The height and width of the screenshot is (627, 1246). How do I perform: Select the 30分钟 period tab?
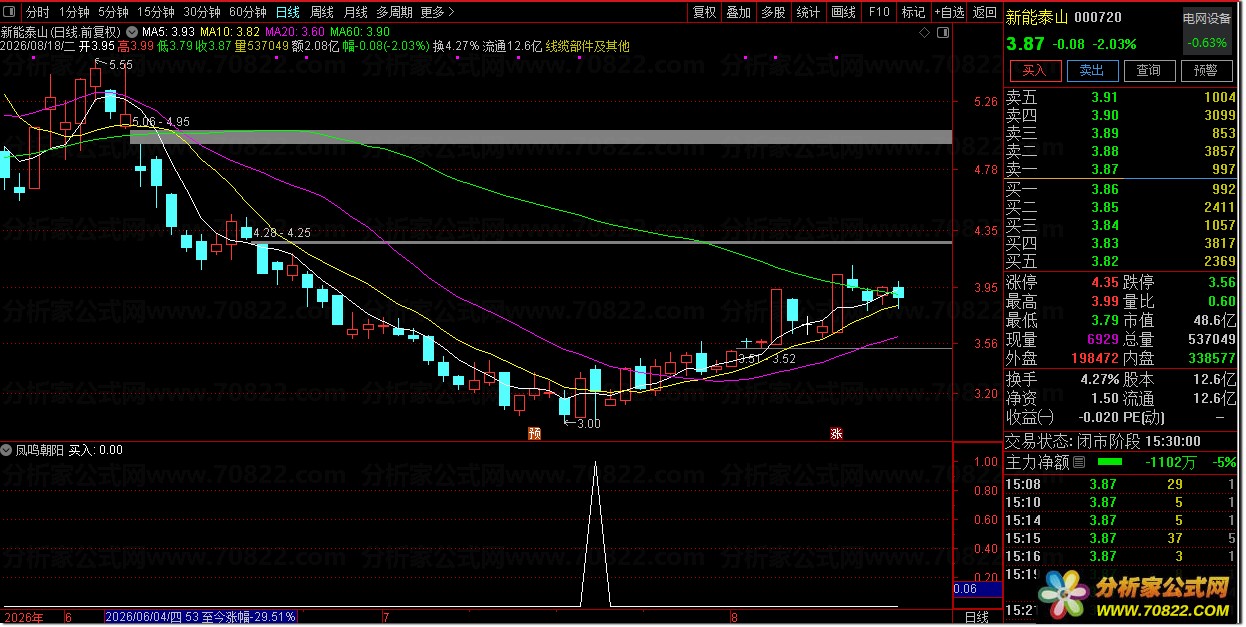pyautogui.click(x=202, y=12)
